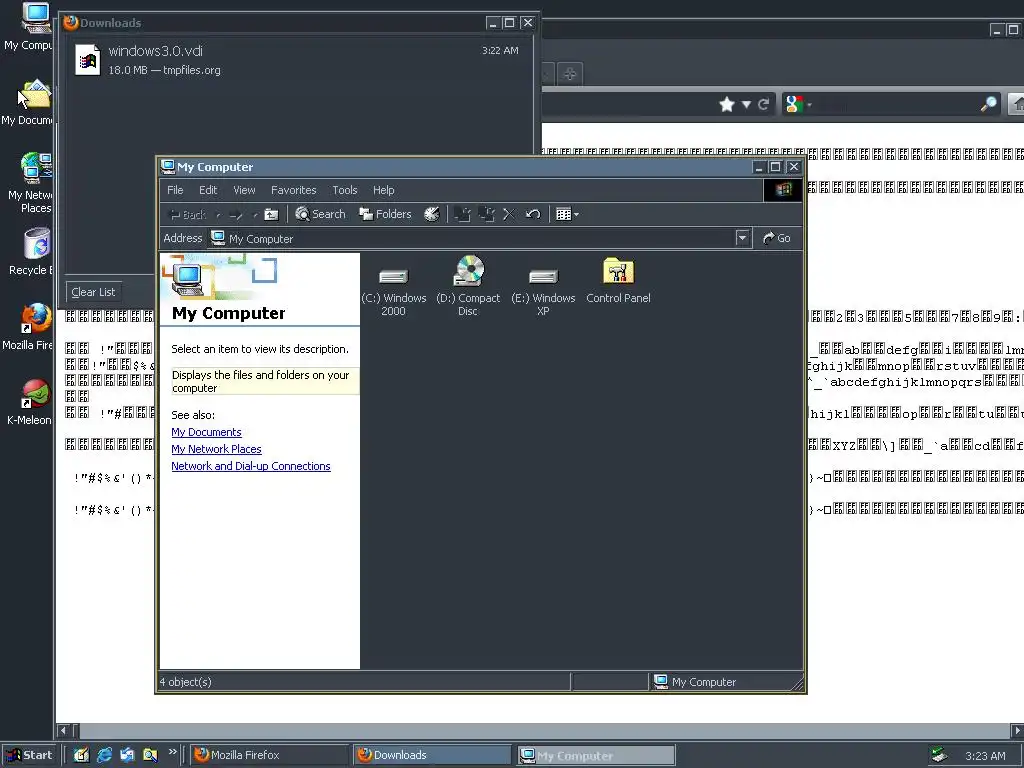Click the Move To toolbar icon
Image resolution: width=1024 pixels, height=768 pixels.
tap(462, 214)
